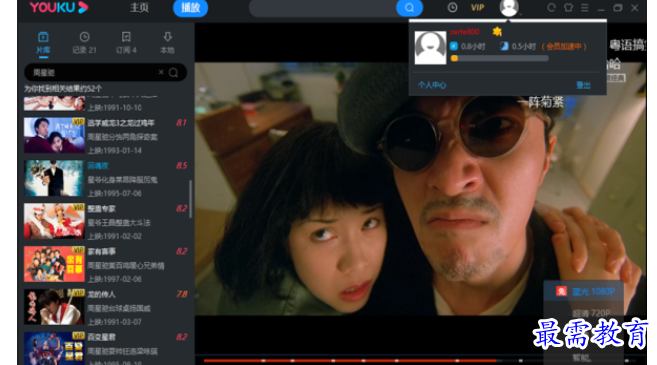657x365 pixels.
Task: Click the top search bar input
Action: pyautogui.click(x=323, y=8)
